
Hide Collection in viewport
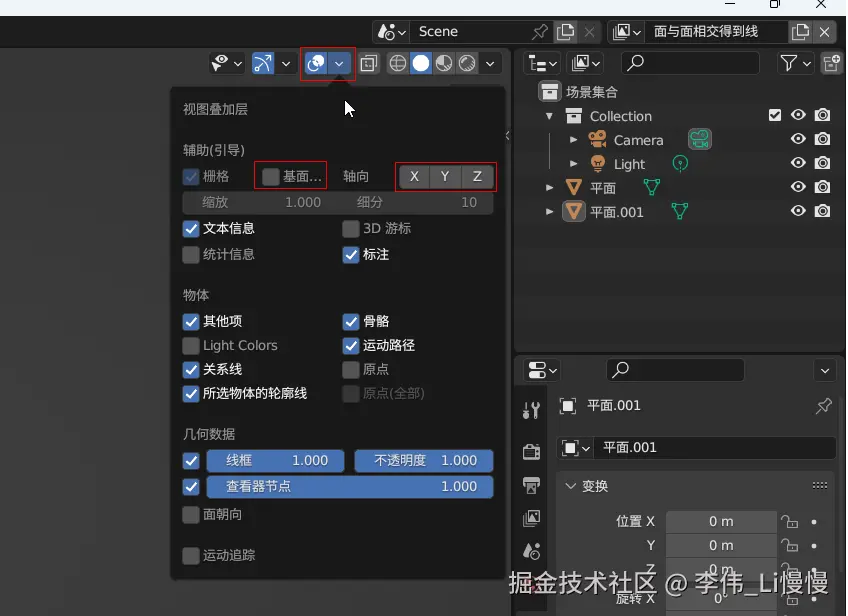pyautogui.click(x=798, y=115)
